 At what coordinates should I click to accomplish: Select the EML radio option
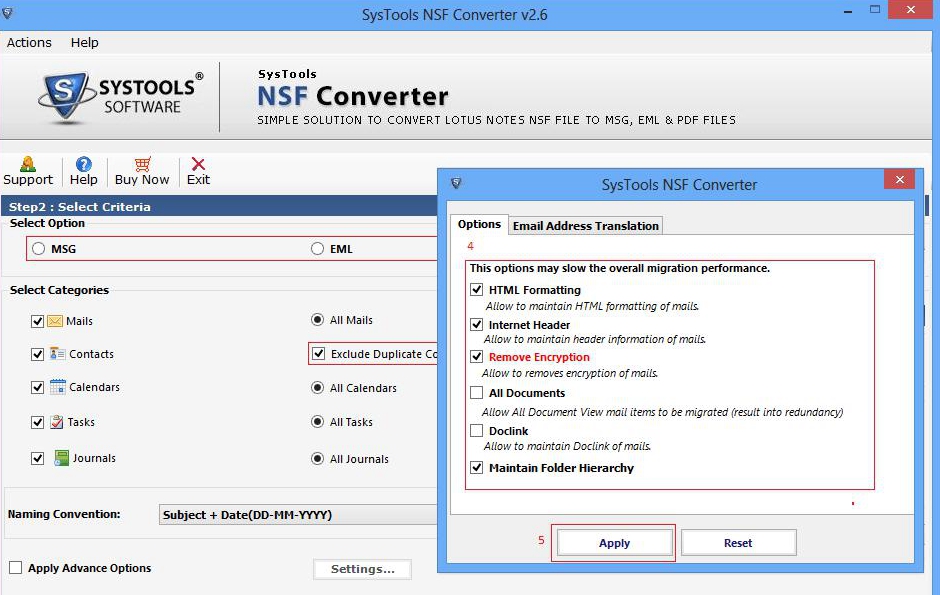pyautogui.click(x=317, y=249)
